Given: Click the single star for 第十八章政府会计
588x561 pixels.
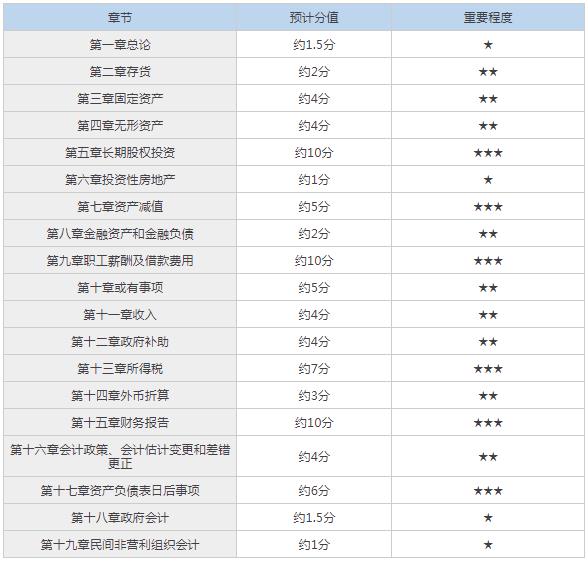Looking at the screenshot, I should pos(488,518).
